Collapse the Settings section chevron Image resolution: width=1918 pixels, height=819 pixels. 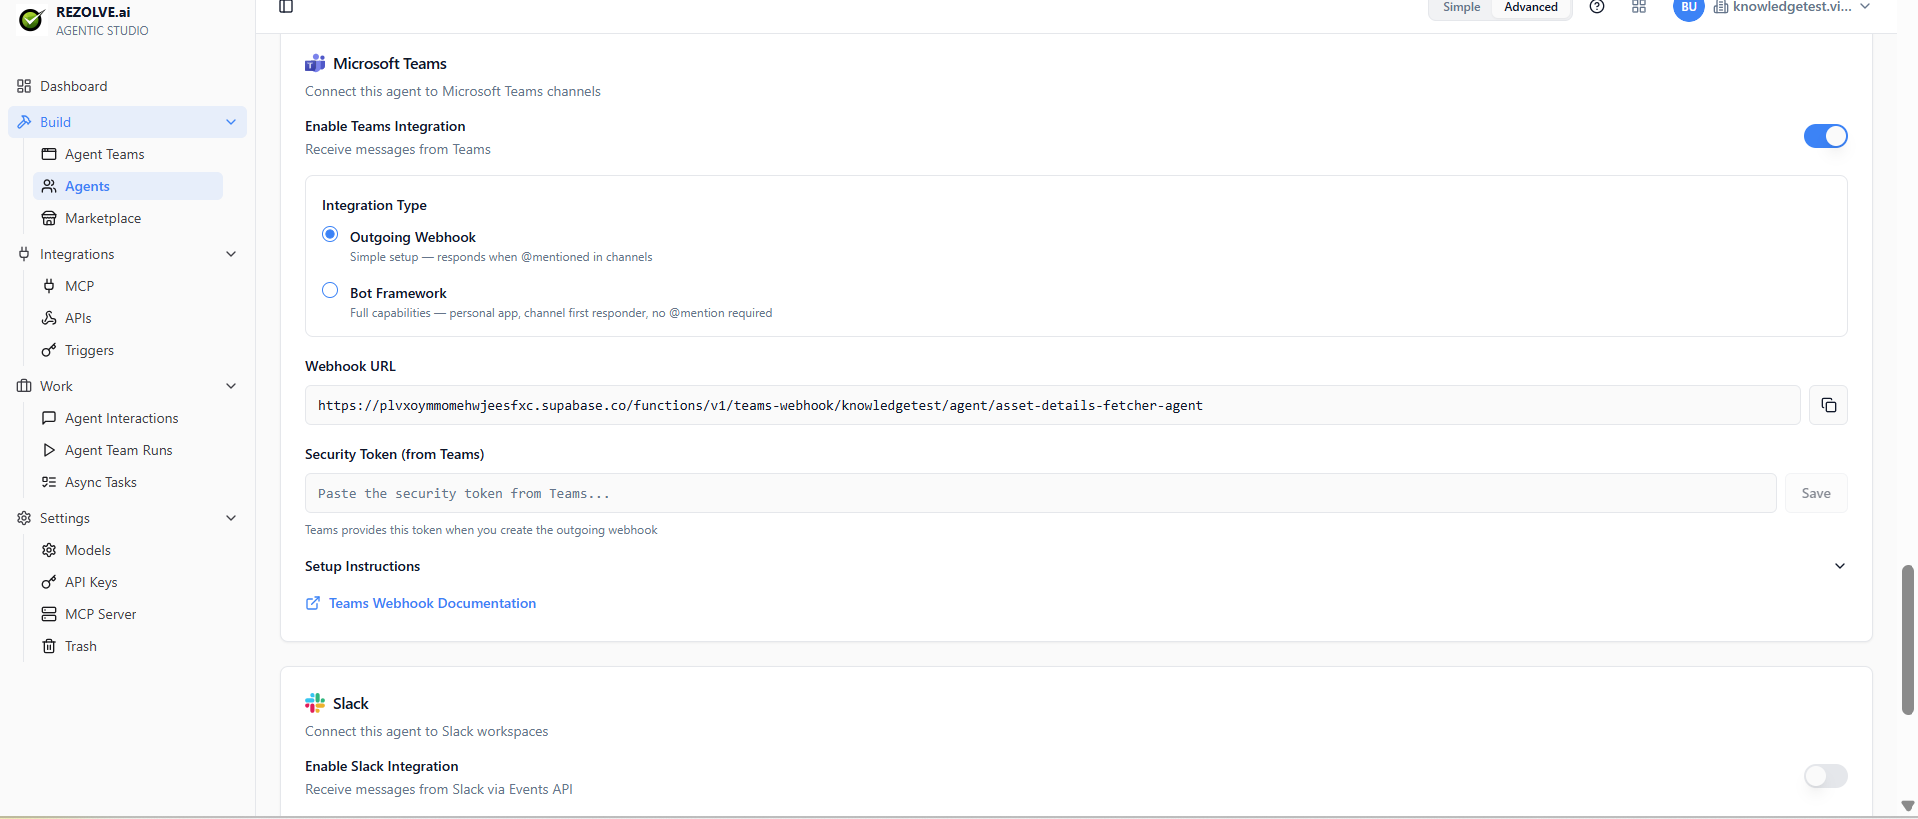(x=231, y=518)
